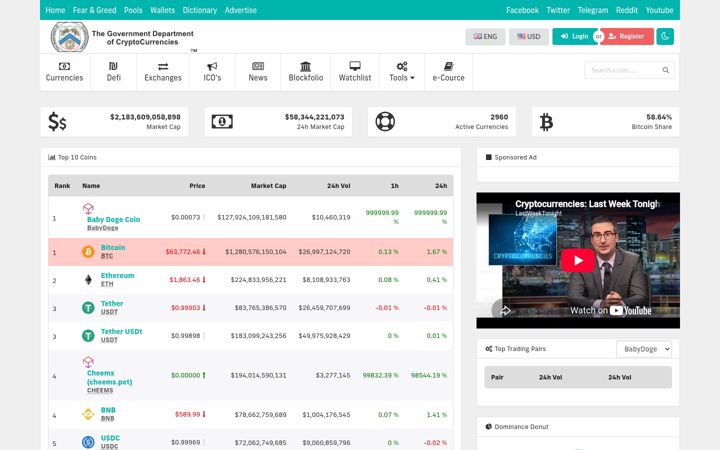Open Pools from top menu
The image size is (720, 450).
(x=133, y=10)
